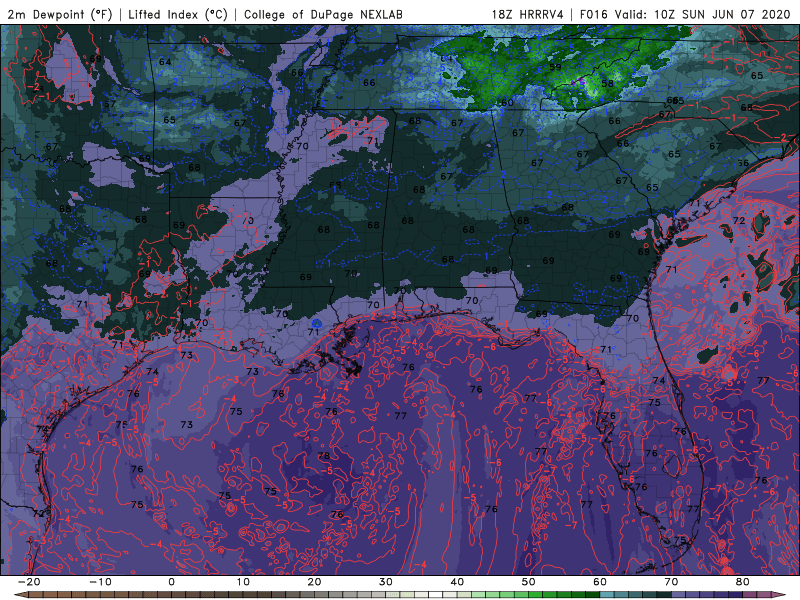Click the 70 label on the color scale
This screenshot has height=600, width=800.
click(671, 582)
